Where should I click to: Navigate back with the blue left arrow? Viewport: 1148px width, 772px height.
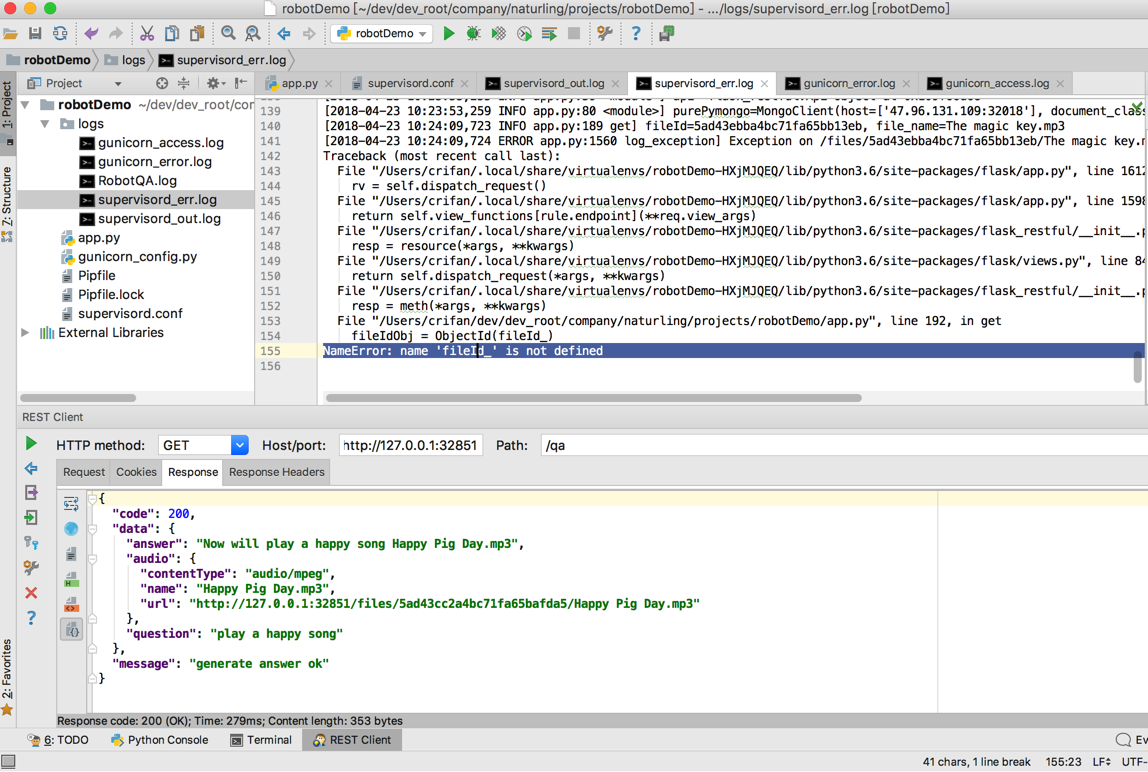point(284,34)
